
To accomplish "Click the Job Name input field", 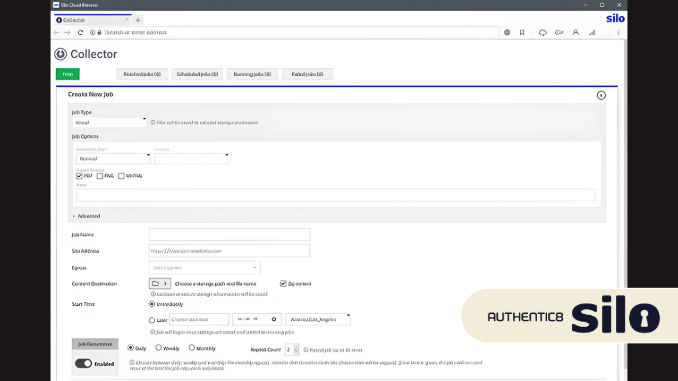I will click(x=229, y=234).
